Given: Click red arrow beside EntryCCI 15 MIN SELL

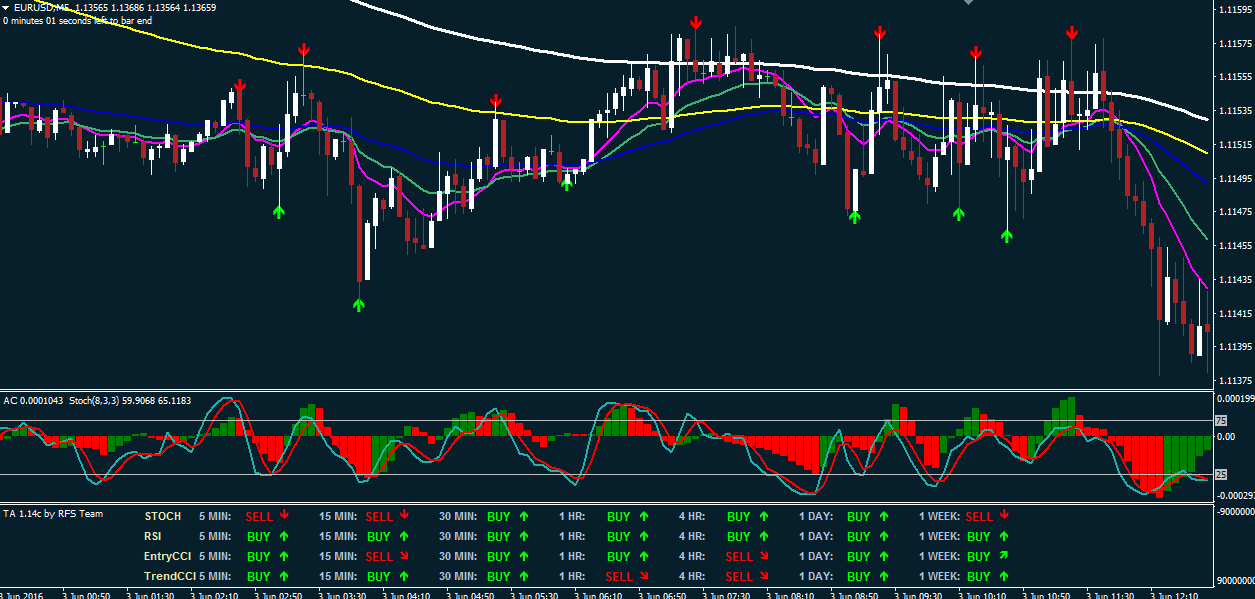Looking at the screenshot, I should tap(404, 556).
